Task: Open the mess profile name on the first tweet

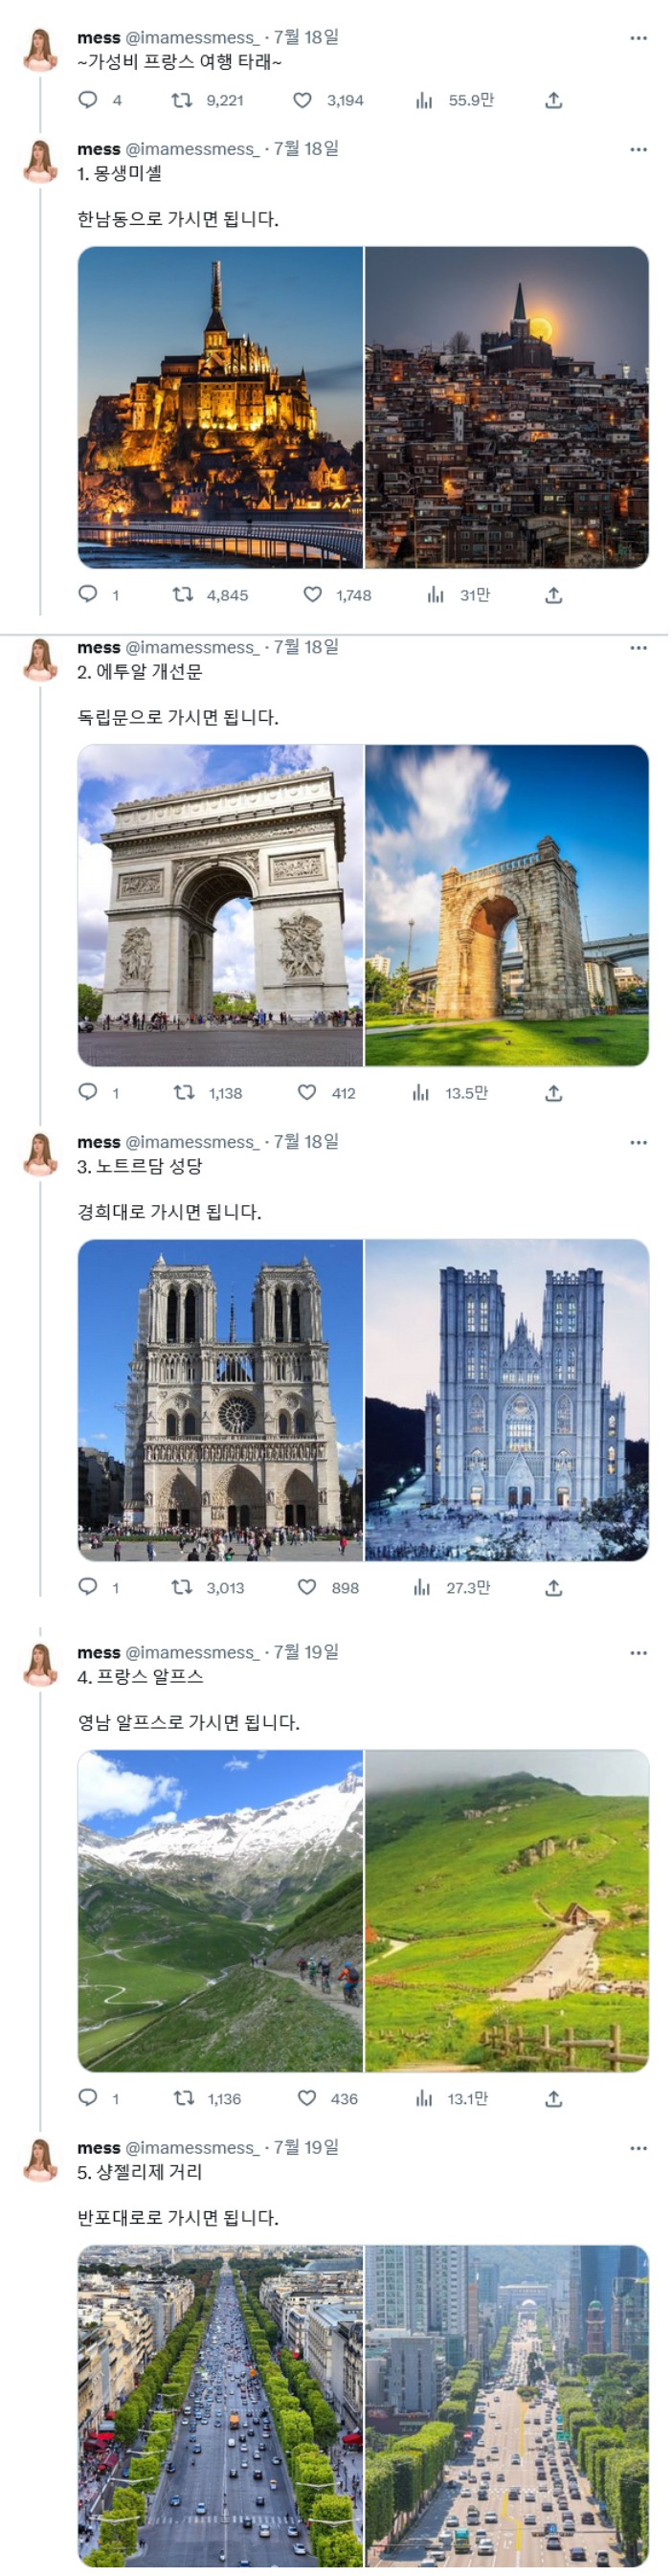Action: point(98,37)
